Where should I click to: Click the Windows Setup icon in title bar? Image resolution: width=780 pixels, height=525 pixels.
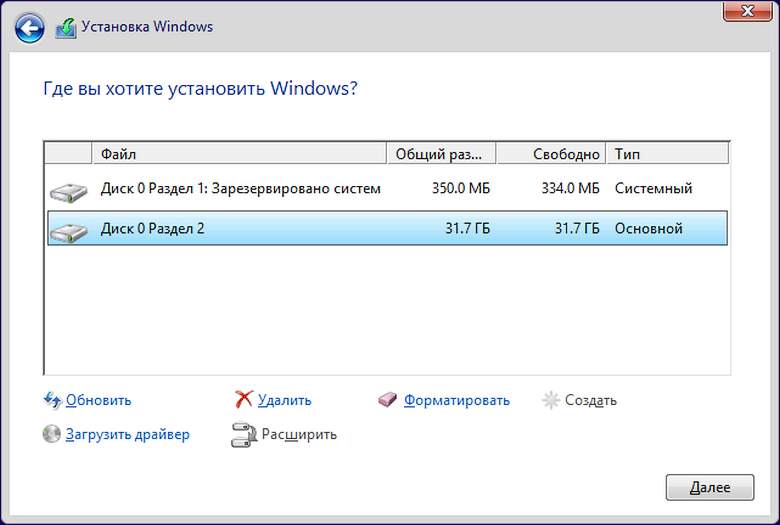coord(66,28)
